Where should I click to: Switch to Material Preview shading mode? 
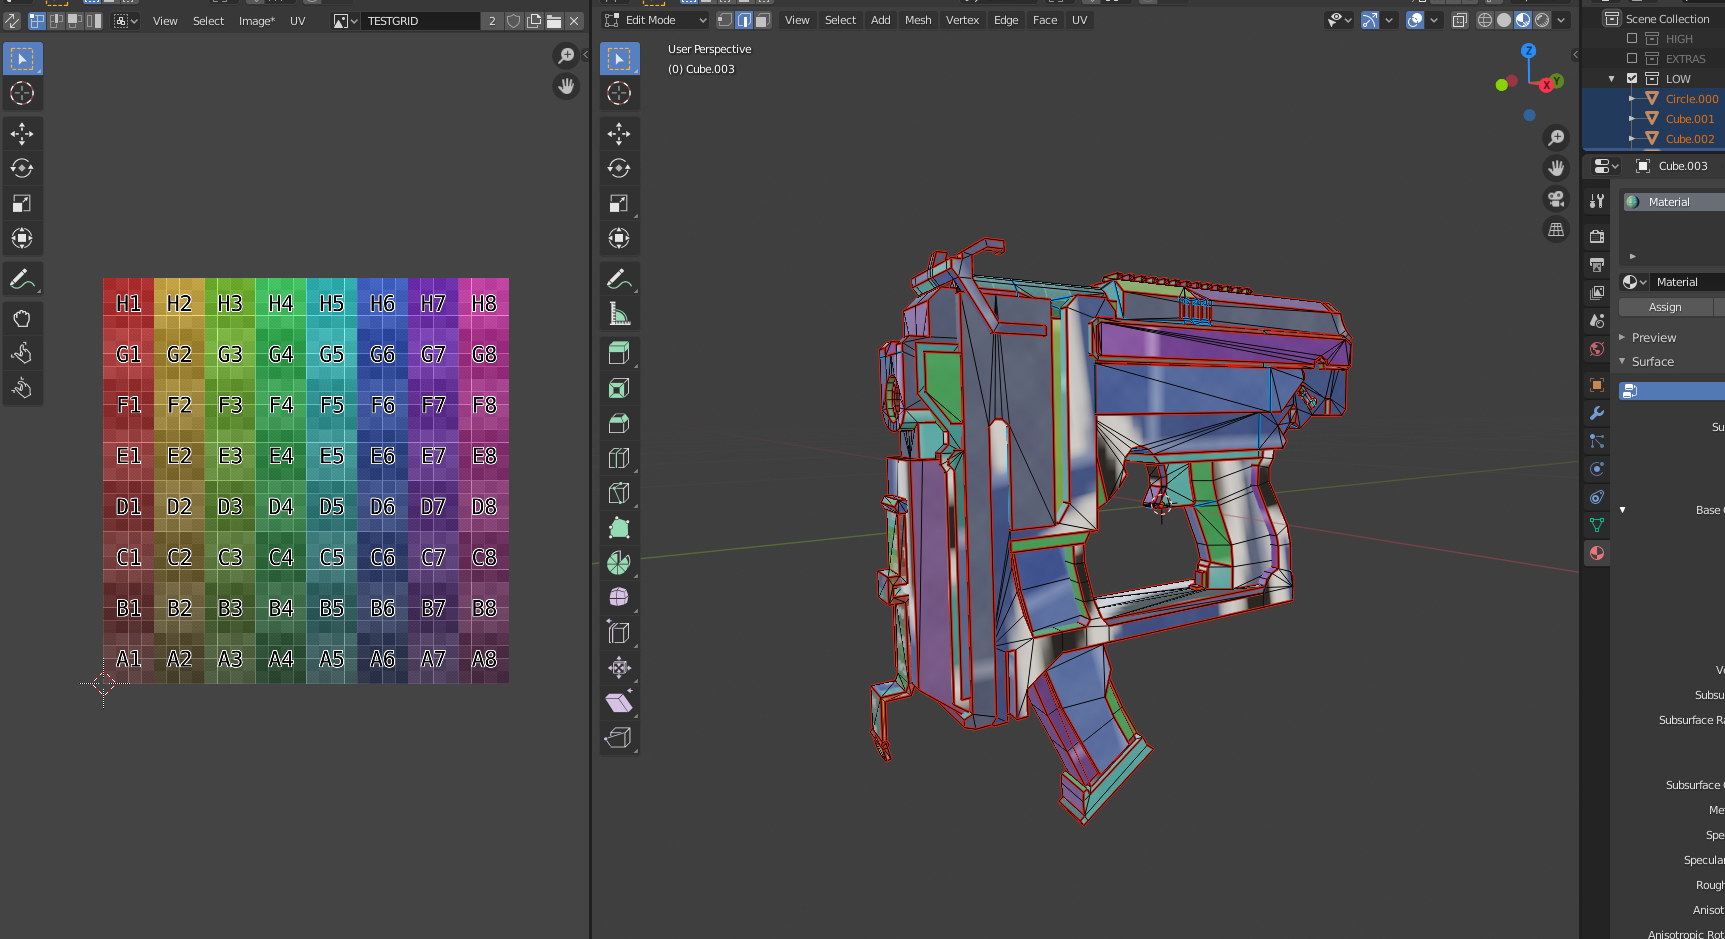tap(1522, 20)
